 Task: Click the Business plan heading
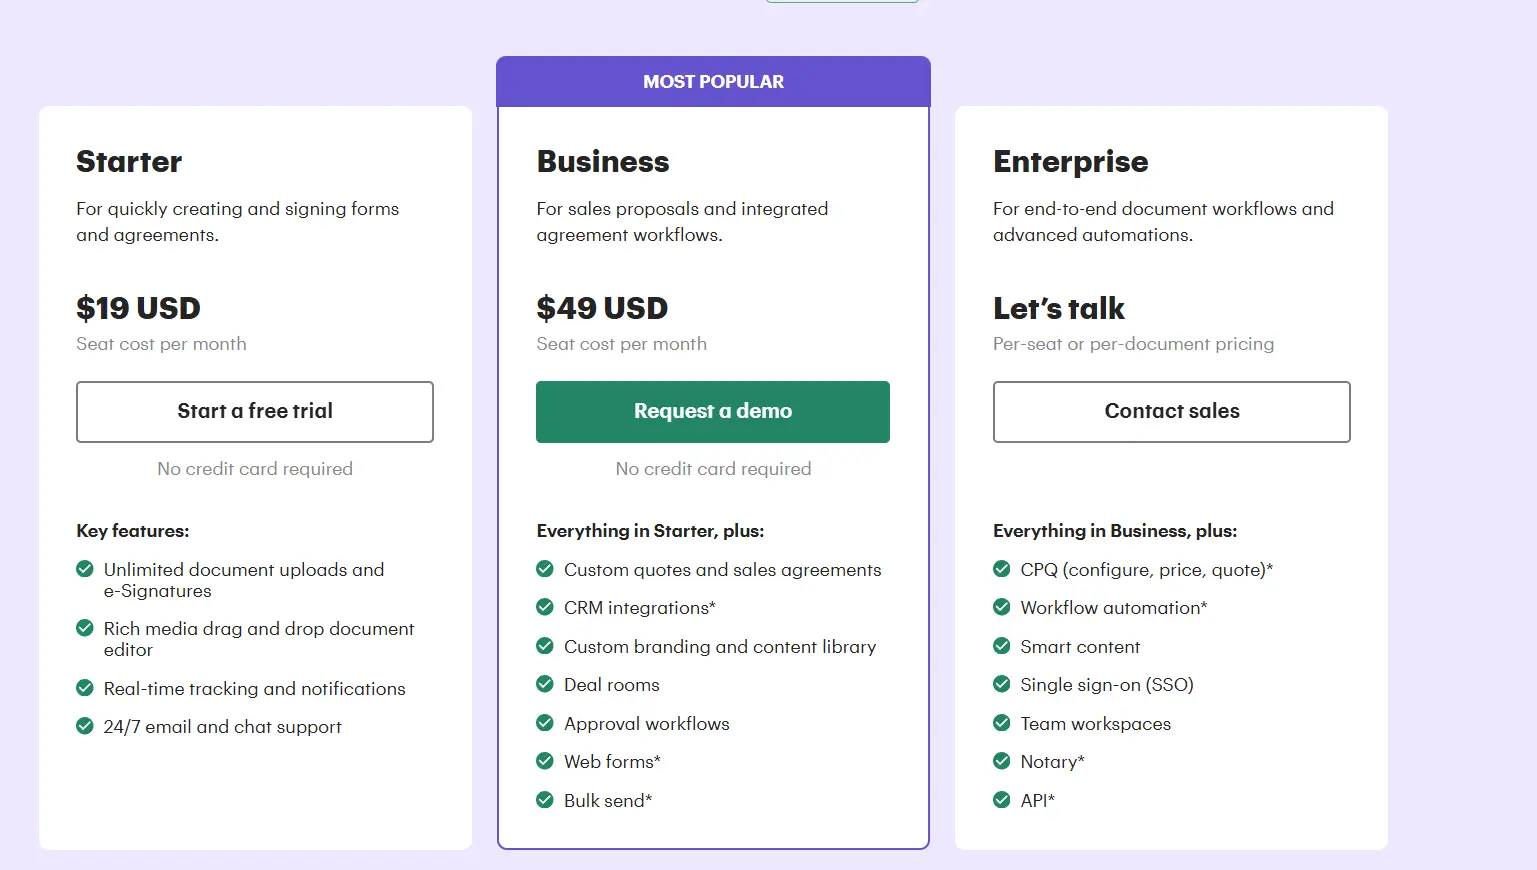click(603, 162)
